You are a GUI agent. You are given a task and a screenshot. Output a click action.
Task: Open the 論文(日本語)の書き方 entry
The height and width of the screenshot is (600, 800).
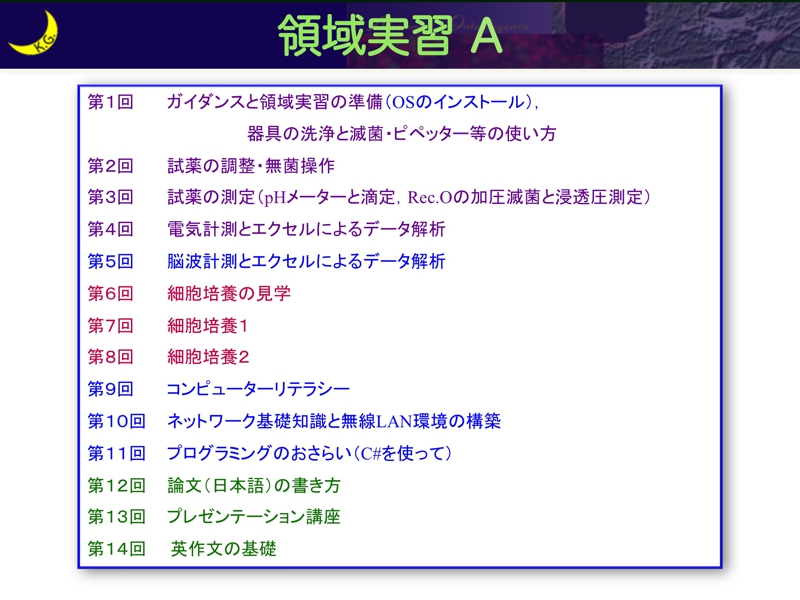coord(254,485)
